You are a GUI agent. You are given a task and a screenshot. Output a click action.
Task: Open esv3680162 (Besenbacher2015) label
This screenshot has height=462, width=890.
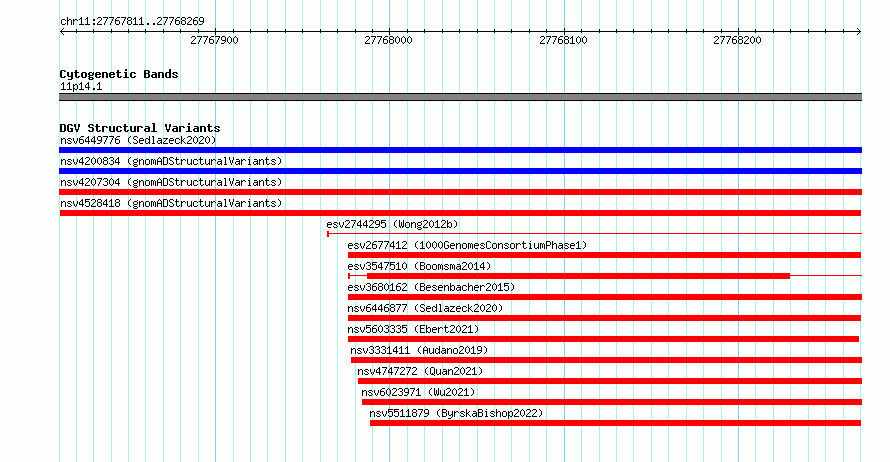(x=431, y=287)
